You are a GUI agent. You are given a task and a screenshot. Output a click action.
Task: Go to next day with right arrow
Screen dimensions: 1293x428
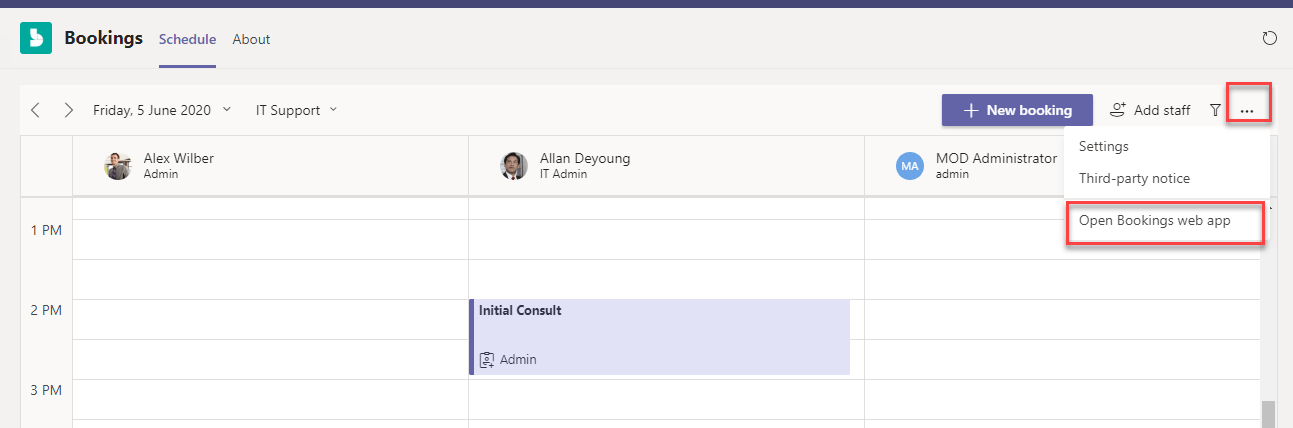[68, 110]
